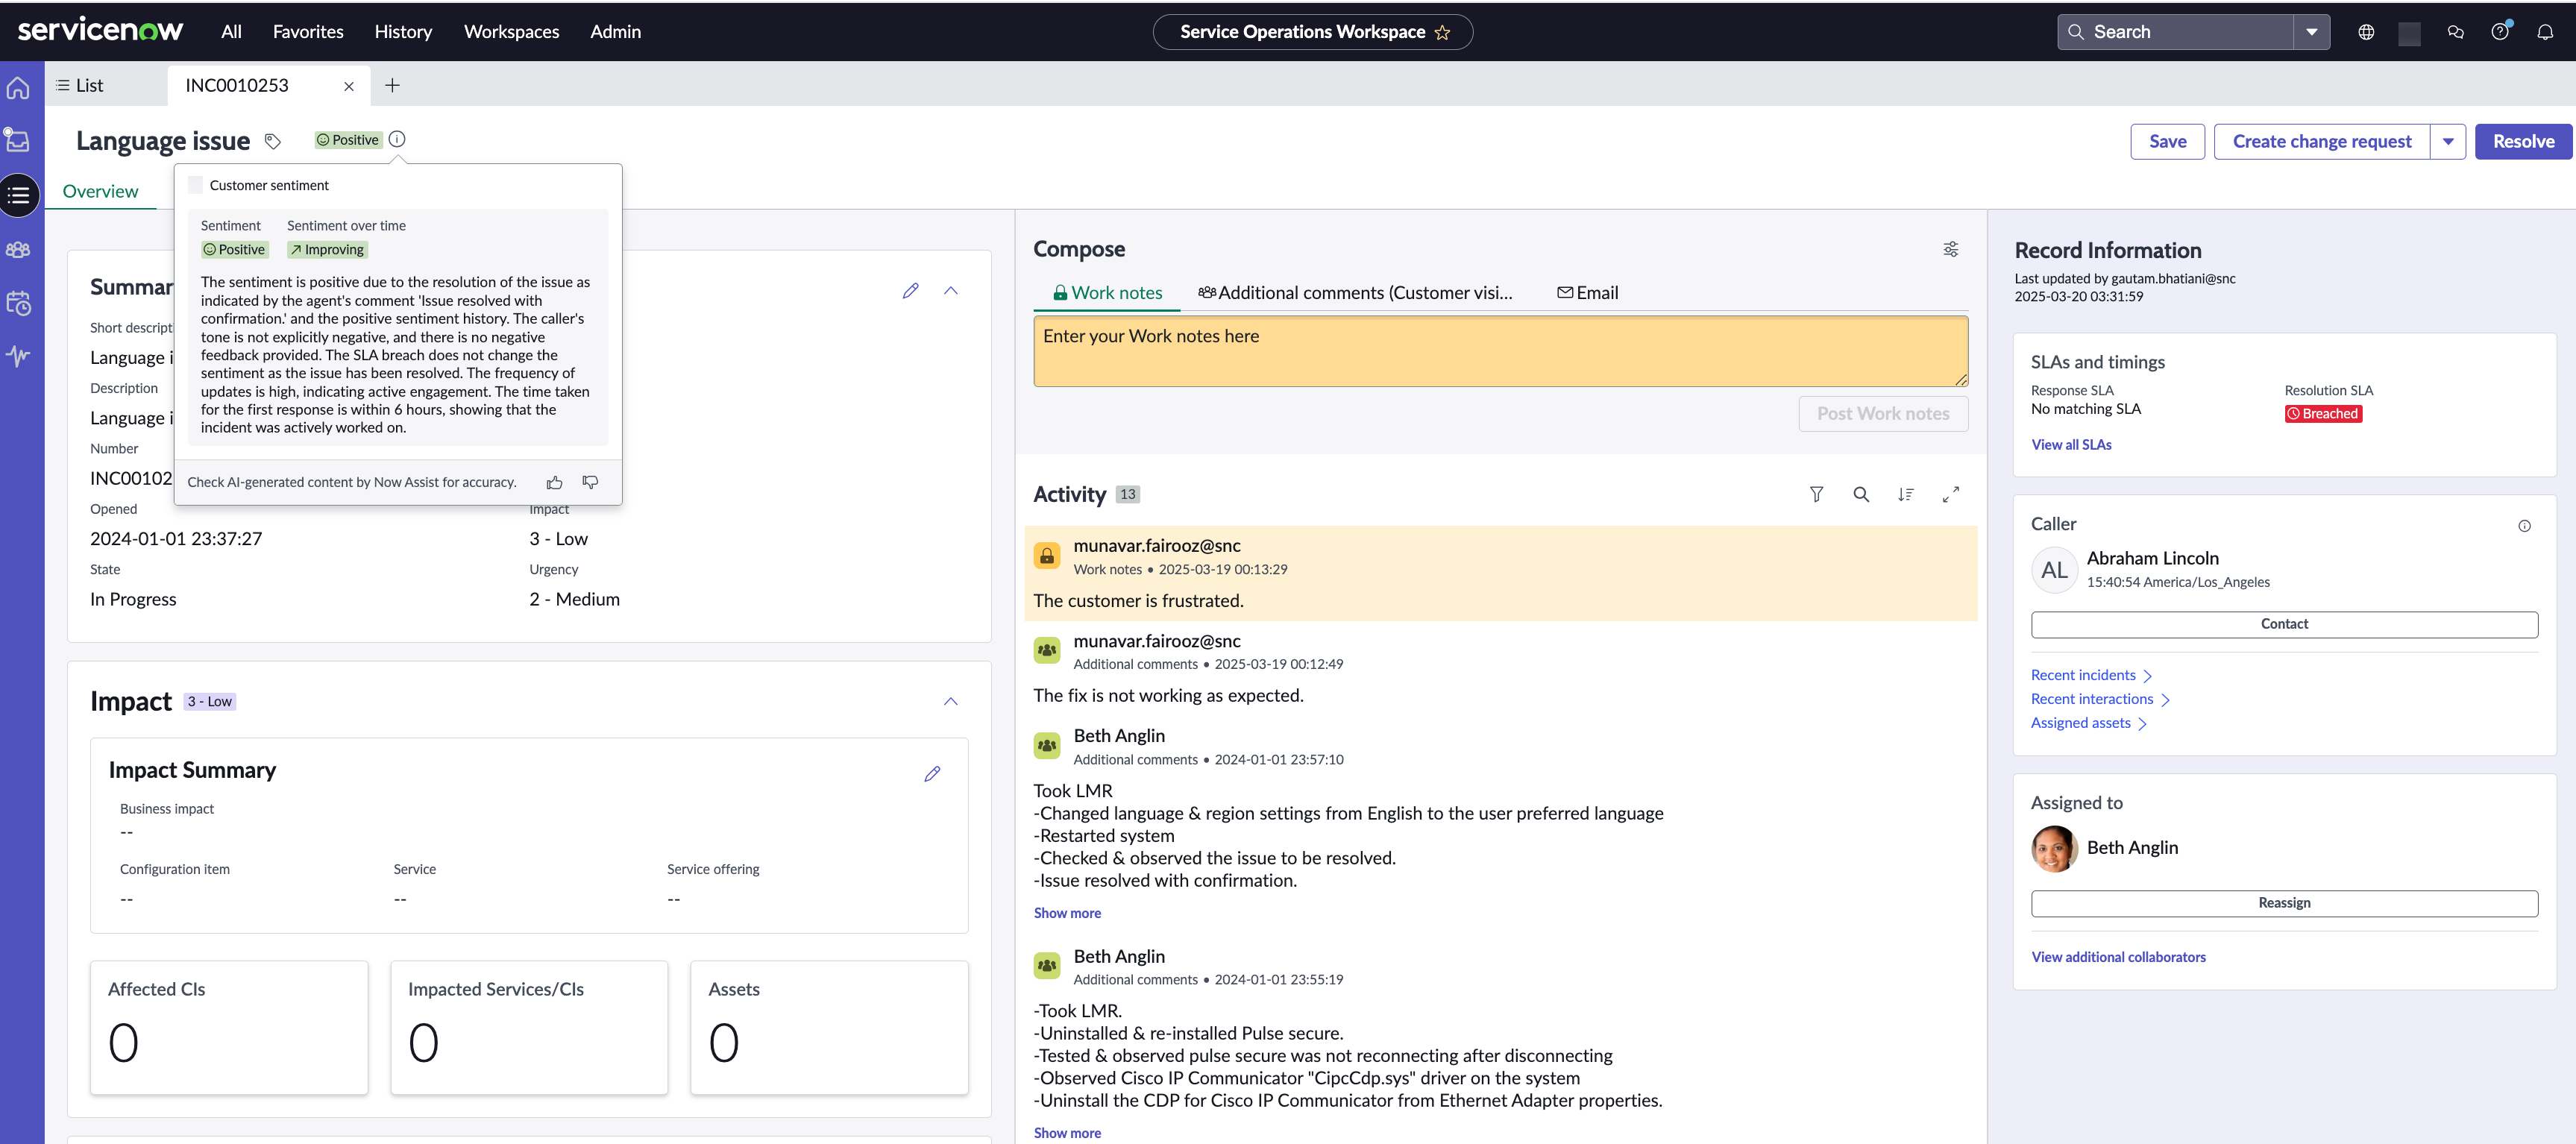Open View all SLAs link

(x=2071, y=445)
